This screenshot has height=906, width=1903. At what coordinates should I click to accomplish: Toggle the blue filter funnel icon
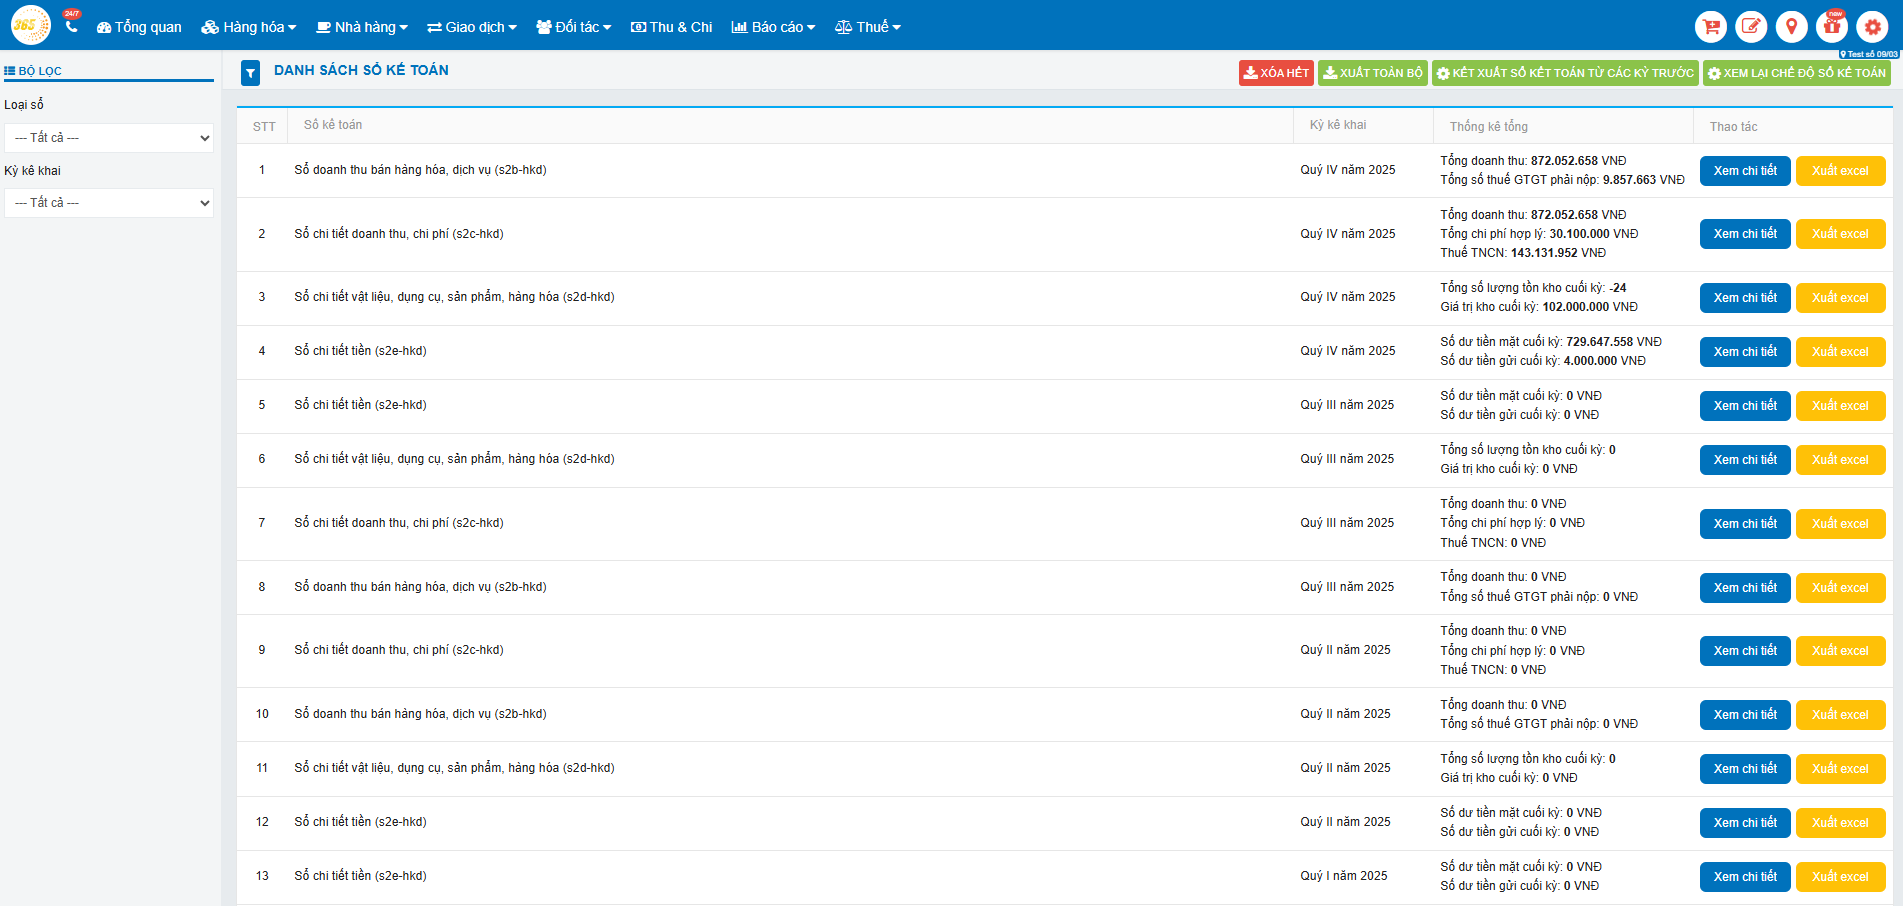click(251, 72)
